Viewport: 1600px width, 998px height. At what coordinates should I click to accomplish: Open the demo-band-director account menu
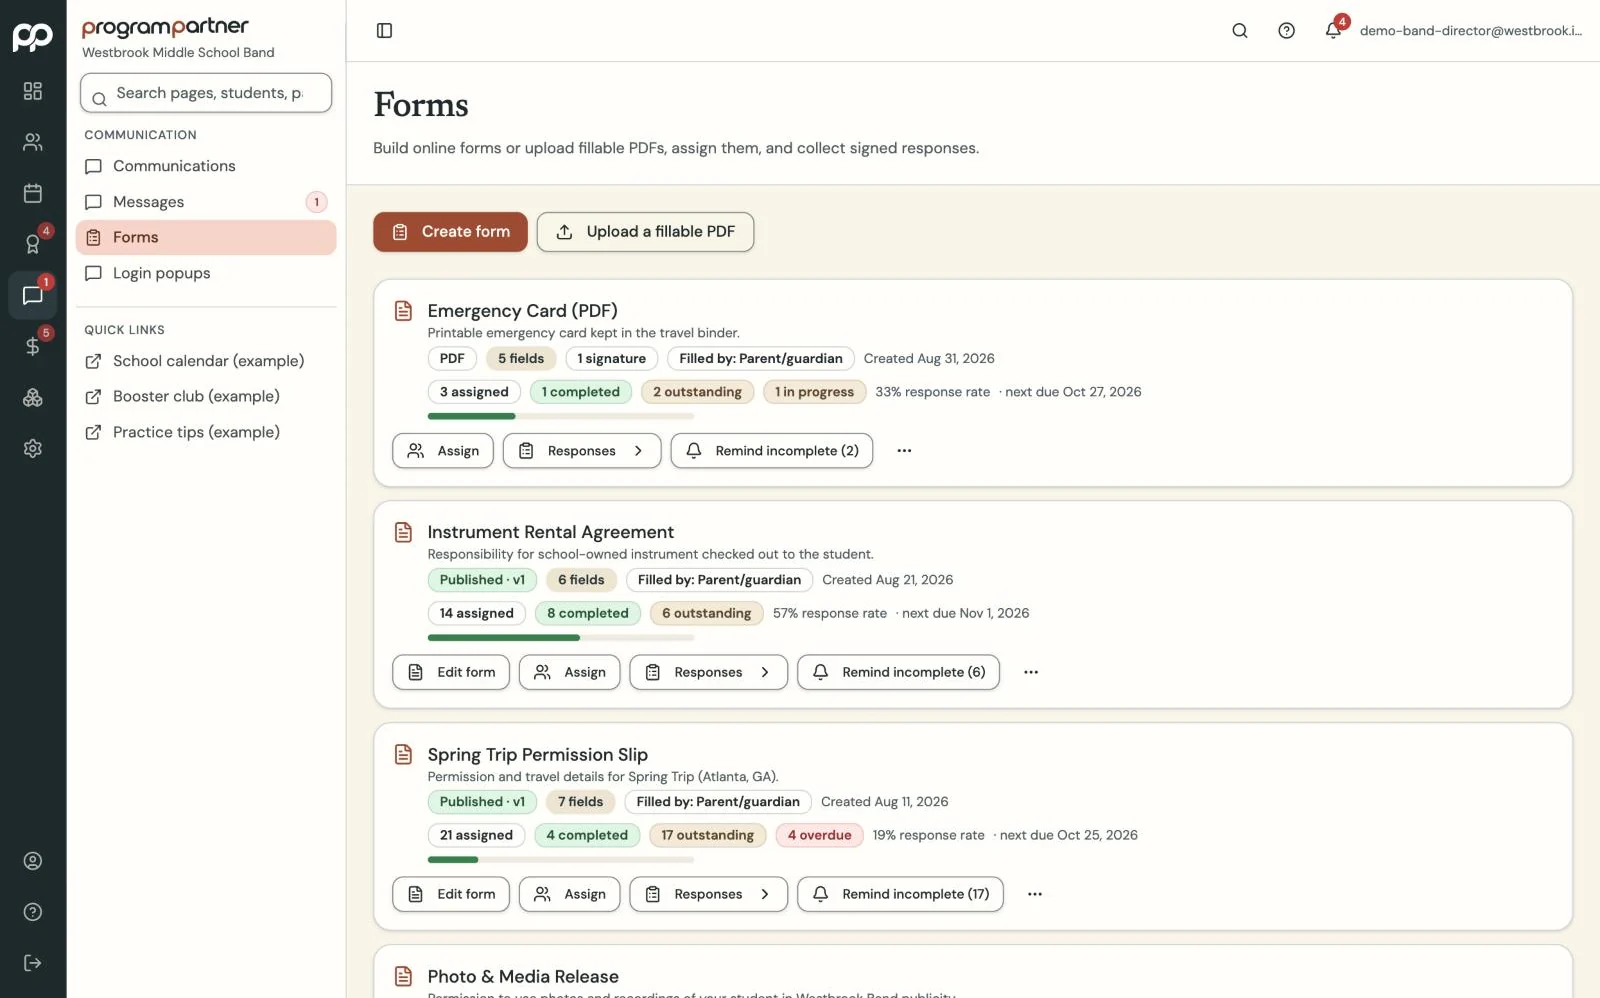(x=1471, y=31)
